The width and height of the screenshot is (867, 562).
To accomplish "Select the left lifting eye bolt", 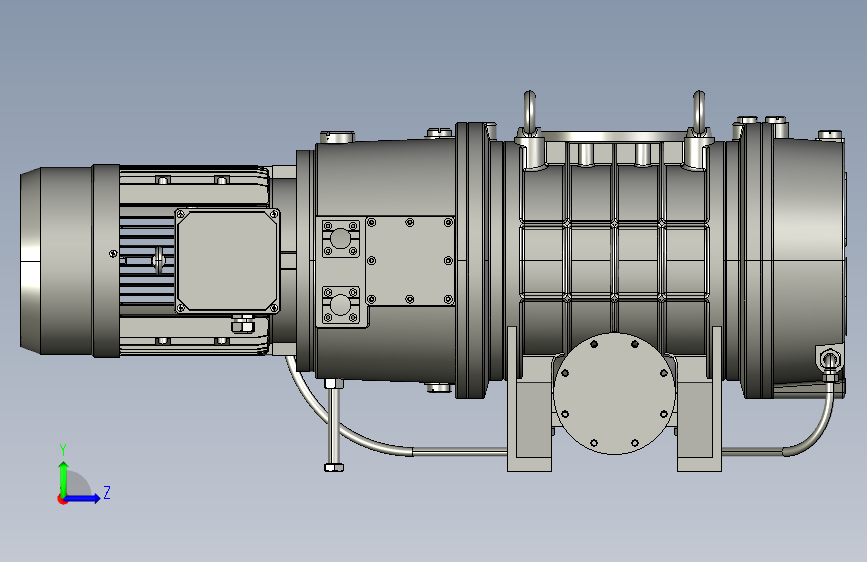I will click(x=530, y=112).
